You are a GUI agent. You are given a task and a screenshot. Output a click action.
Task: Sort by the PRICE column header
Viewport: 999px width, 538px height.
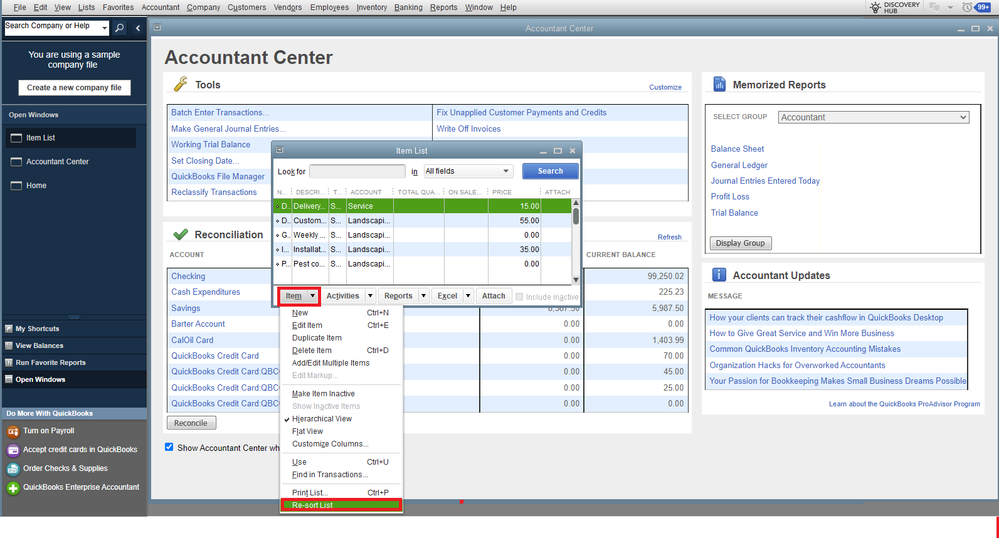point(502,192)
